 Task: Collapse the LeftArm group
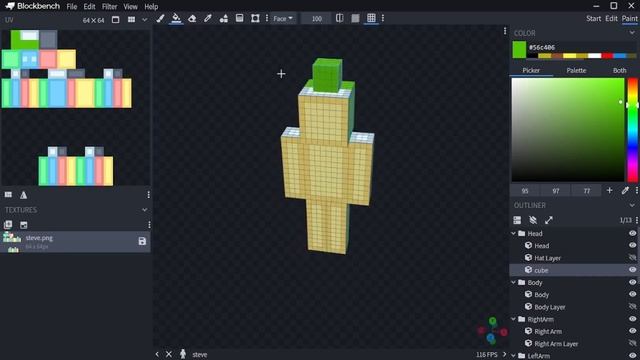coord(513,356)
